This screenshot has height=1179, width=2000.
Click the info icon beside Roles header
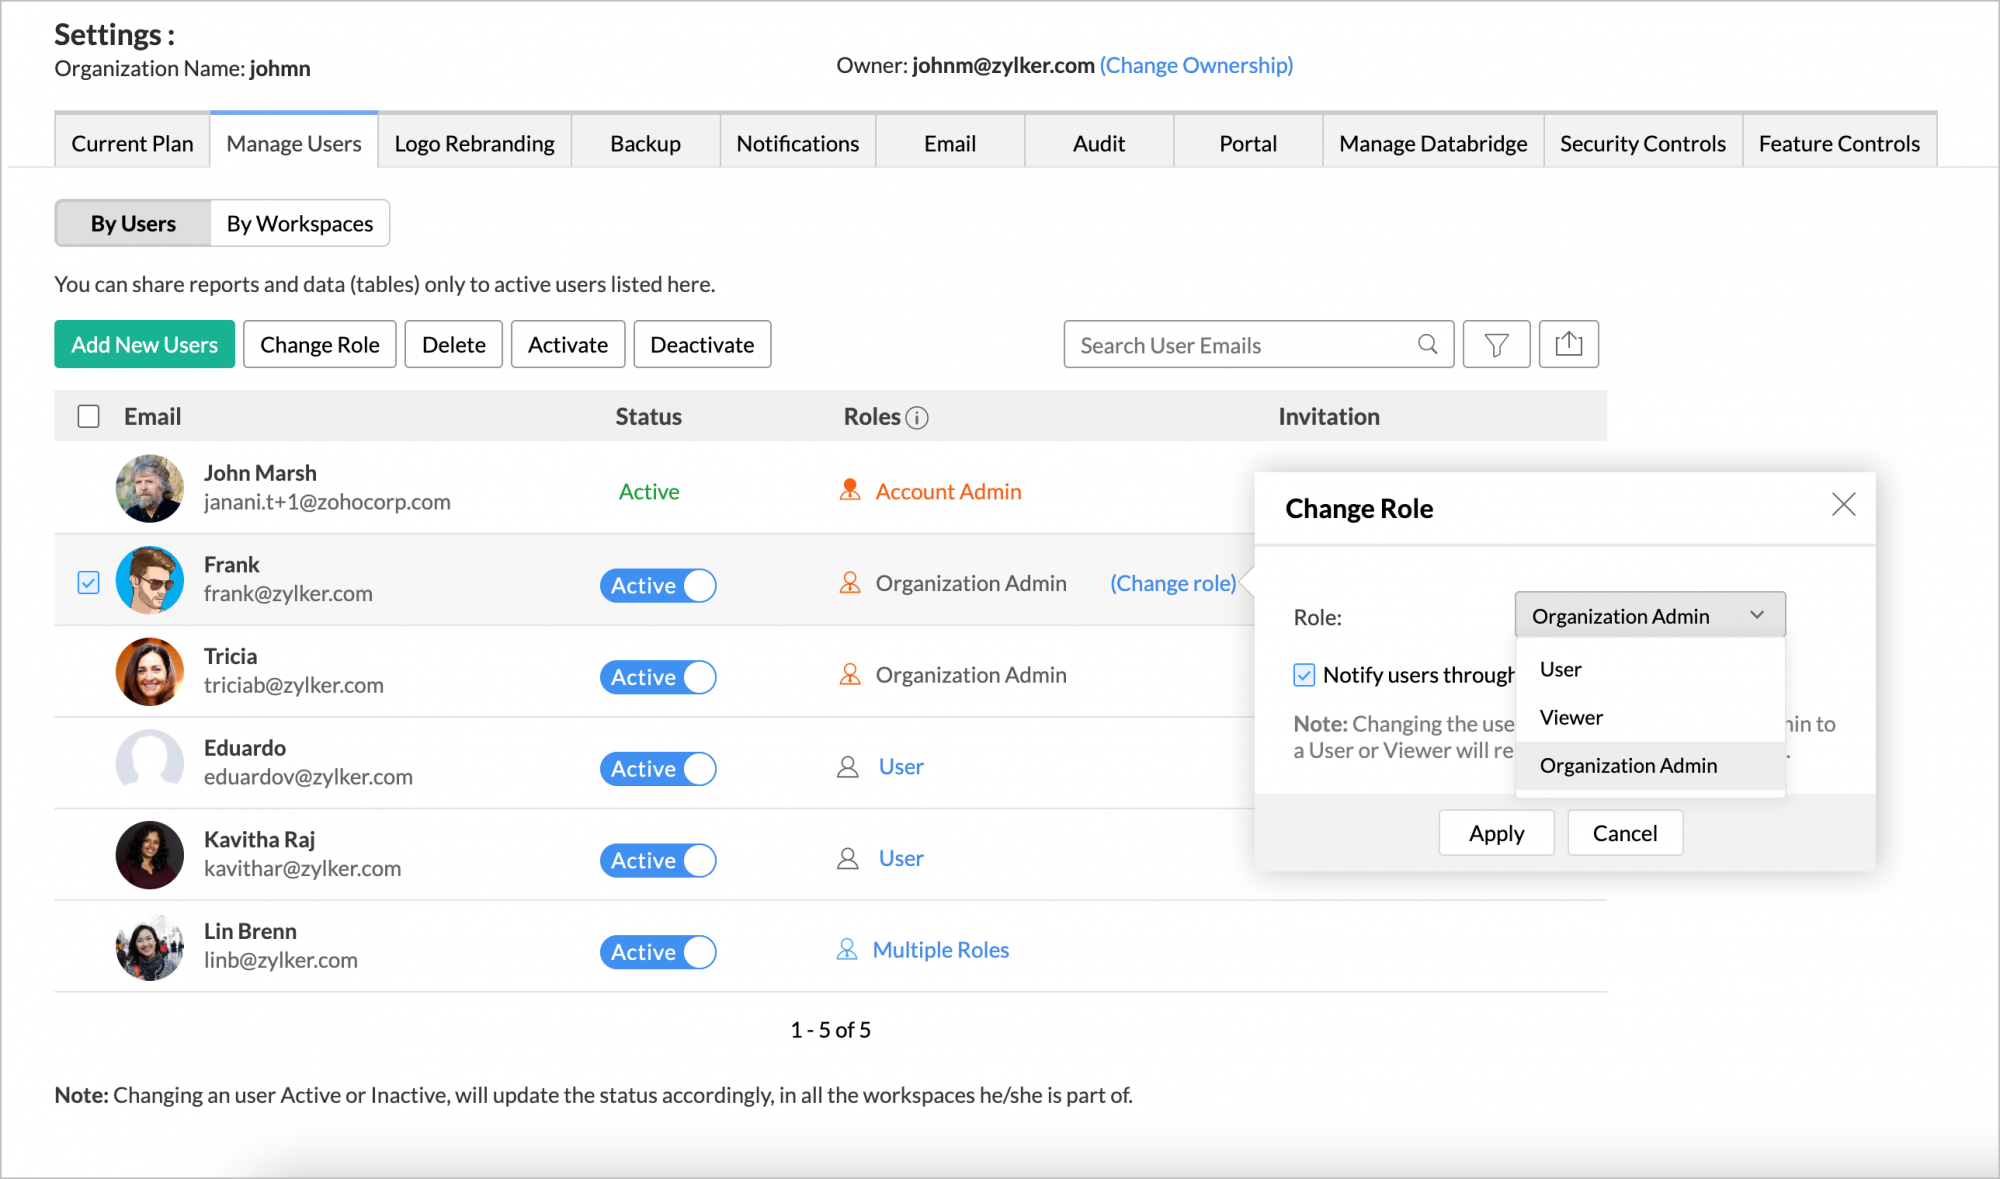(919, 418)
